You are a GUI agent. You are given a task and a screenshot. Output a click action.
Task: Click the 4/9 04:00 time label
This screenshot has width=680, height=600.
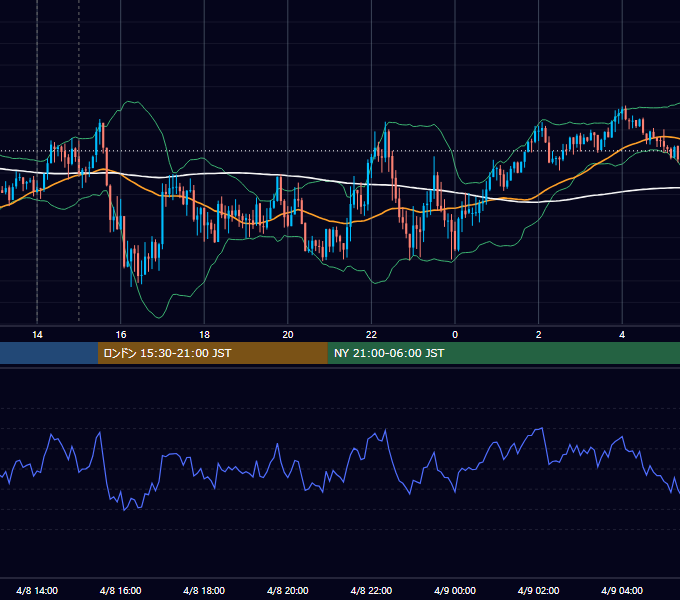click(622, 590)
